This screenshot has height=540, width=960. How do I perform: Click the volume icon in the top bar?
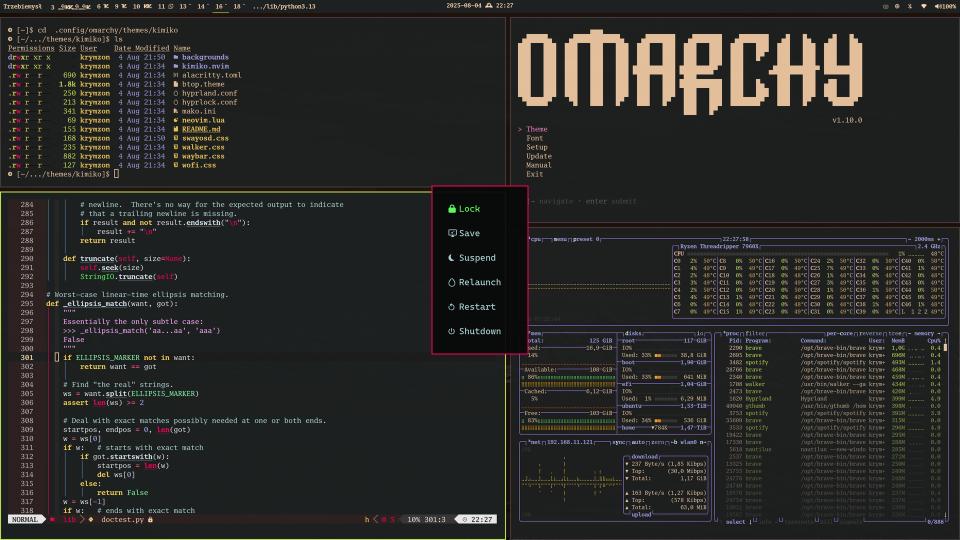click(x=937, y=6)
